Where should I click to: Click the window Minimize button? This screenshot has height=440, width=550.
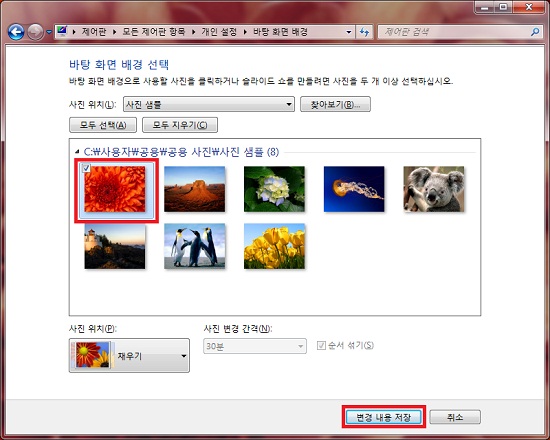[485, 7]
